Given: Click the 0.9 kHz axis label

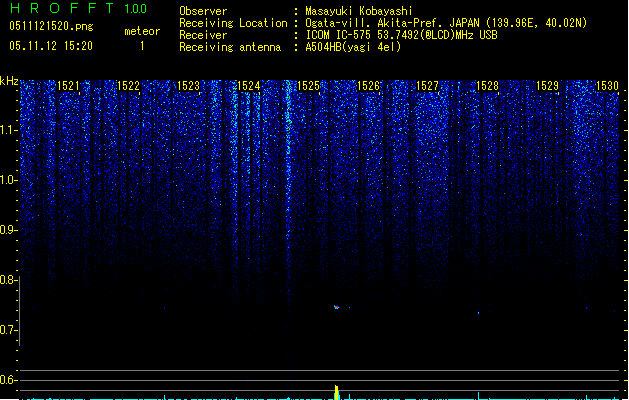Looking at the screenshot, I should (x=8, y=230).
